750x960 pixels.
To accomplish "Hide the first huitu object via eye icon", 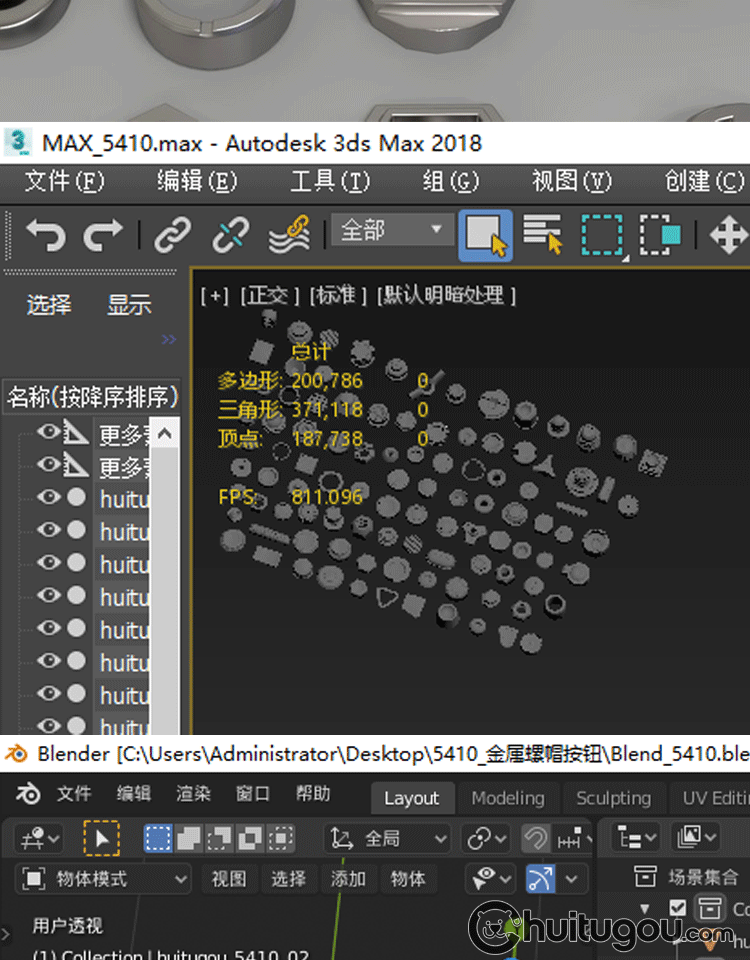I will point(48,498).
